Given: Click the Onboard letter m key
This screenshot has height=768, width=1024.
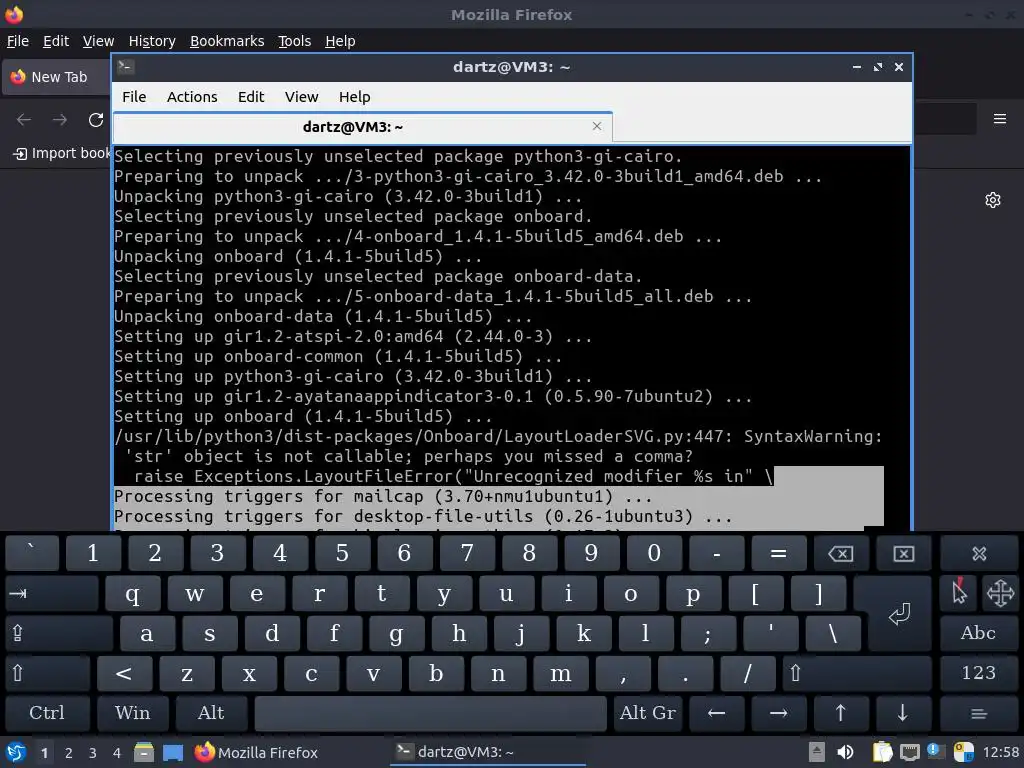Looking at the screenshot, I should [561, 673].
